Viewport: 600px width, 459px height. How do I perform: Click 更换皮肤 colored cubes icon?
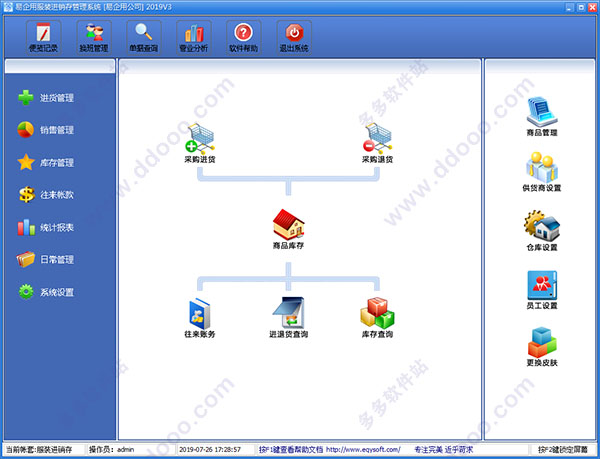[542, 343]
